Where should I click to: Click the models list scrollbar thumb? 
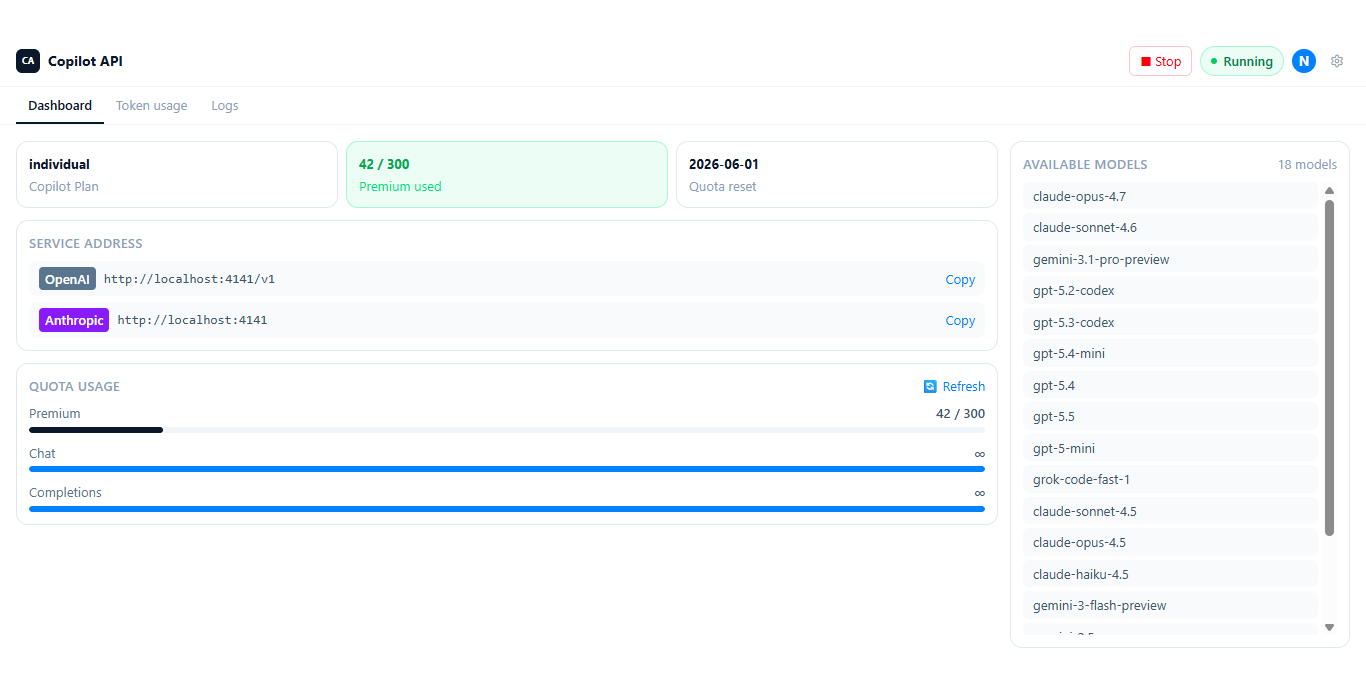click(x=1329, y=367)
